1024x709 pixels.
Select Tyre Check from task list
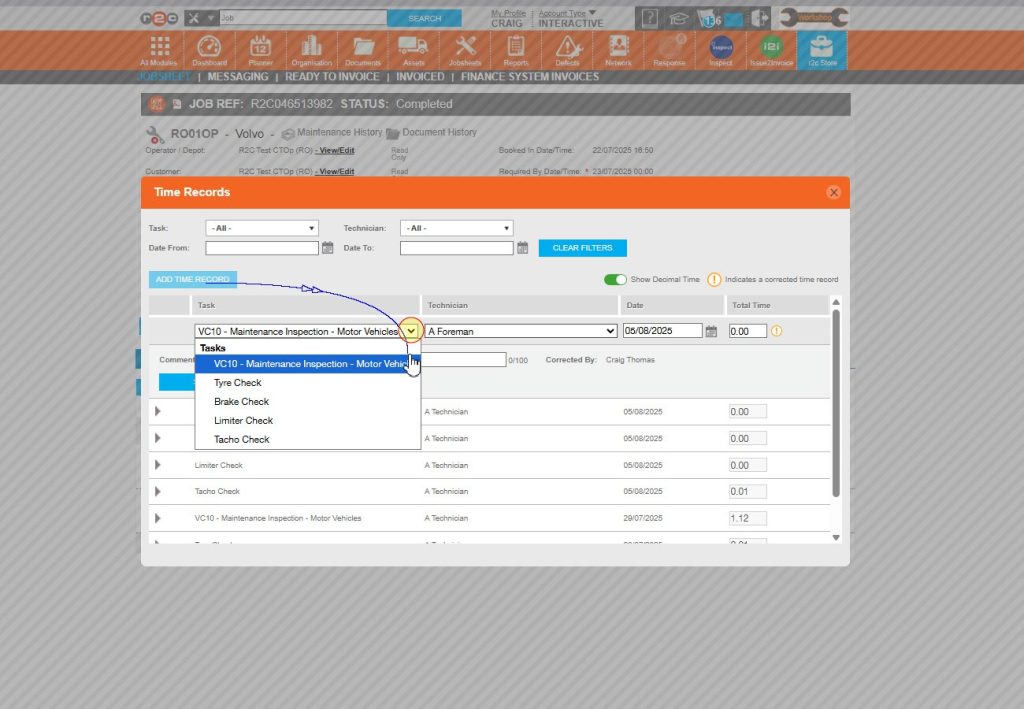click(x=308, y=383)
